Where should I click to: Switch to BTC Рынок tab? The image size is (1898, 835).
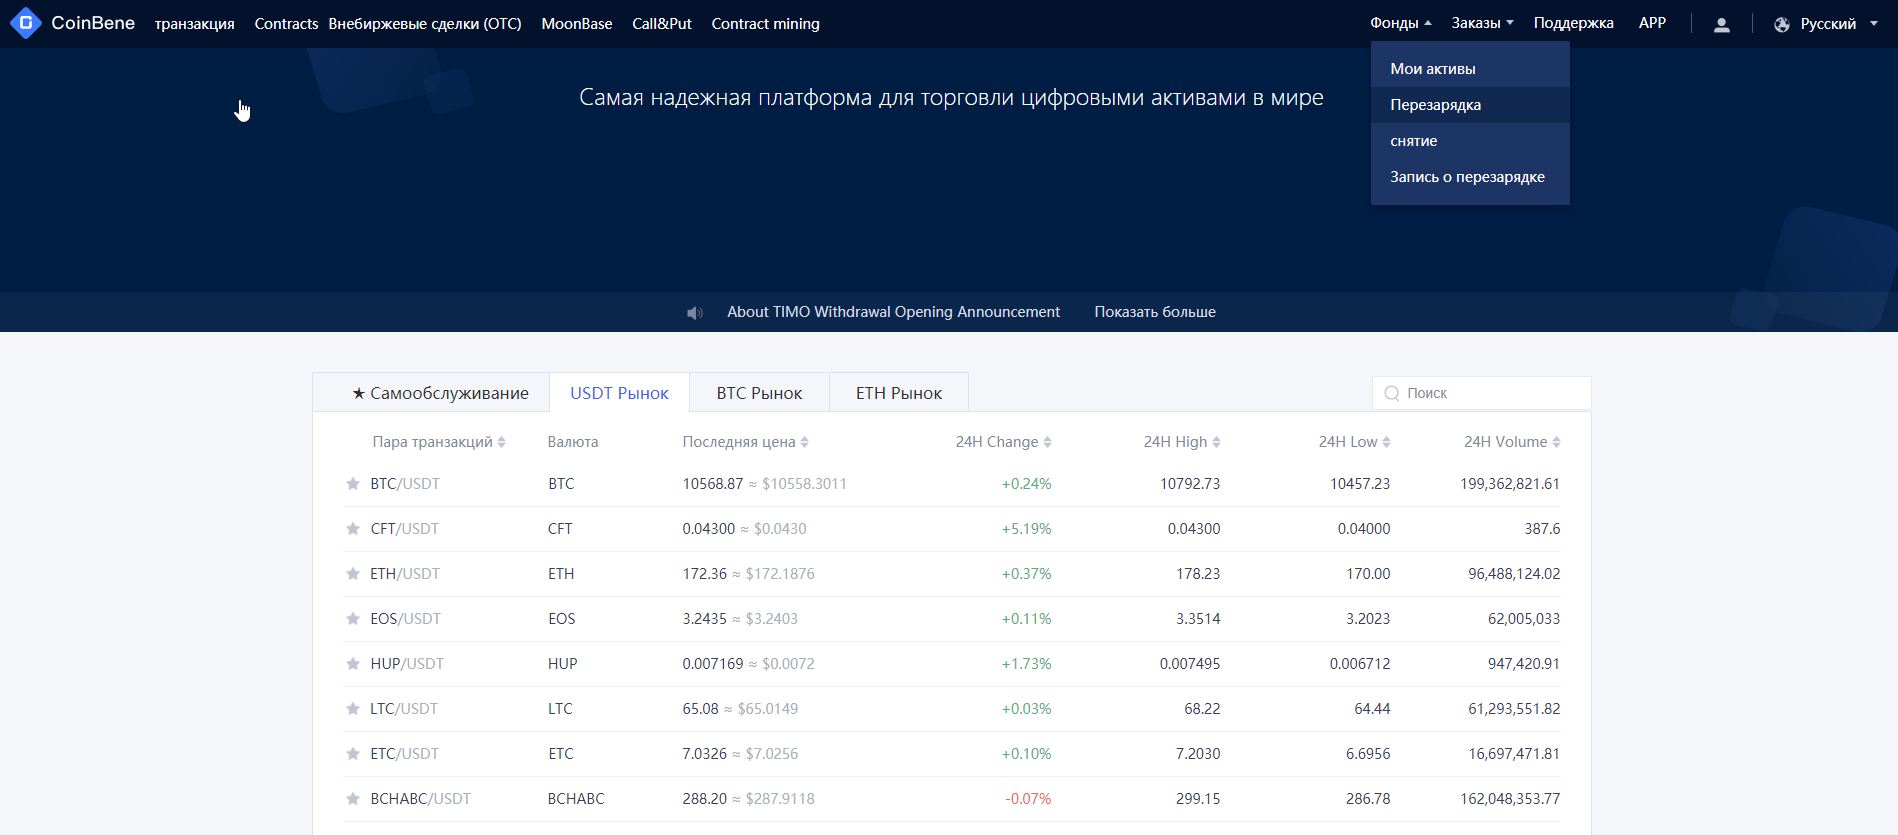(x=759, y=392)
